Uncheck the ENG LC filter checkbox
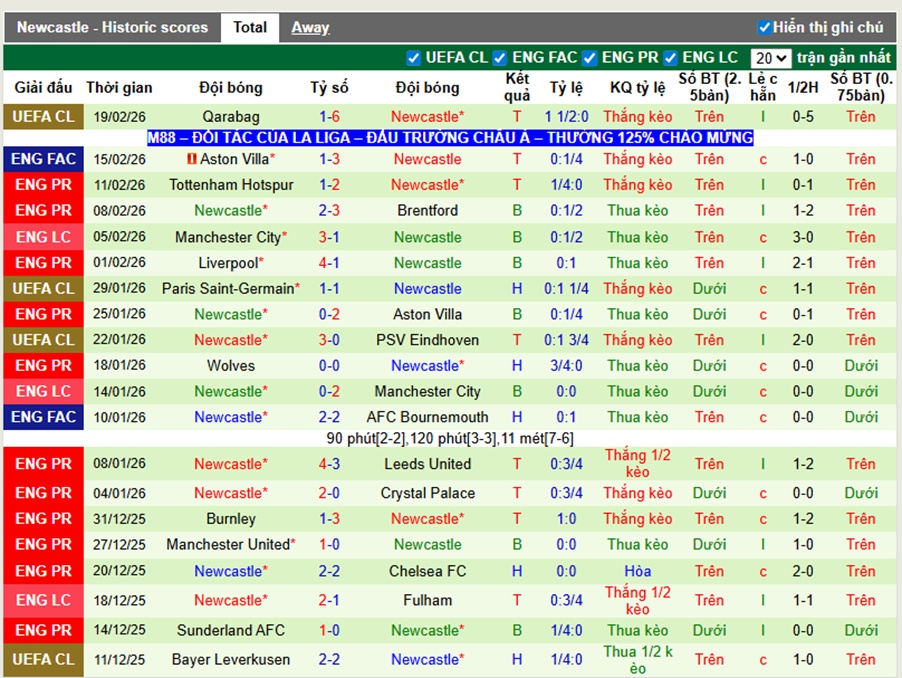Image resolution: width=902 pixels, height=678 pixels. (670, 58)
